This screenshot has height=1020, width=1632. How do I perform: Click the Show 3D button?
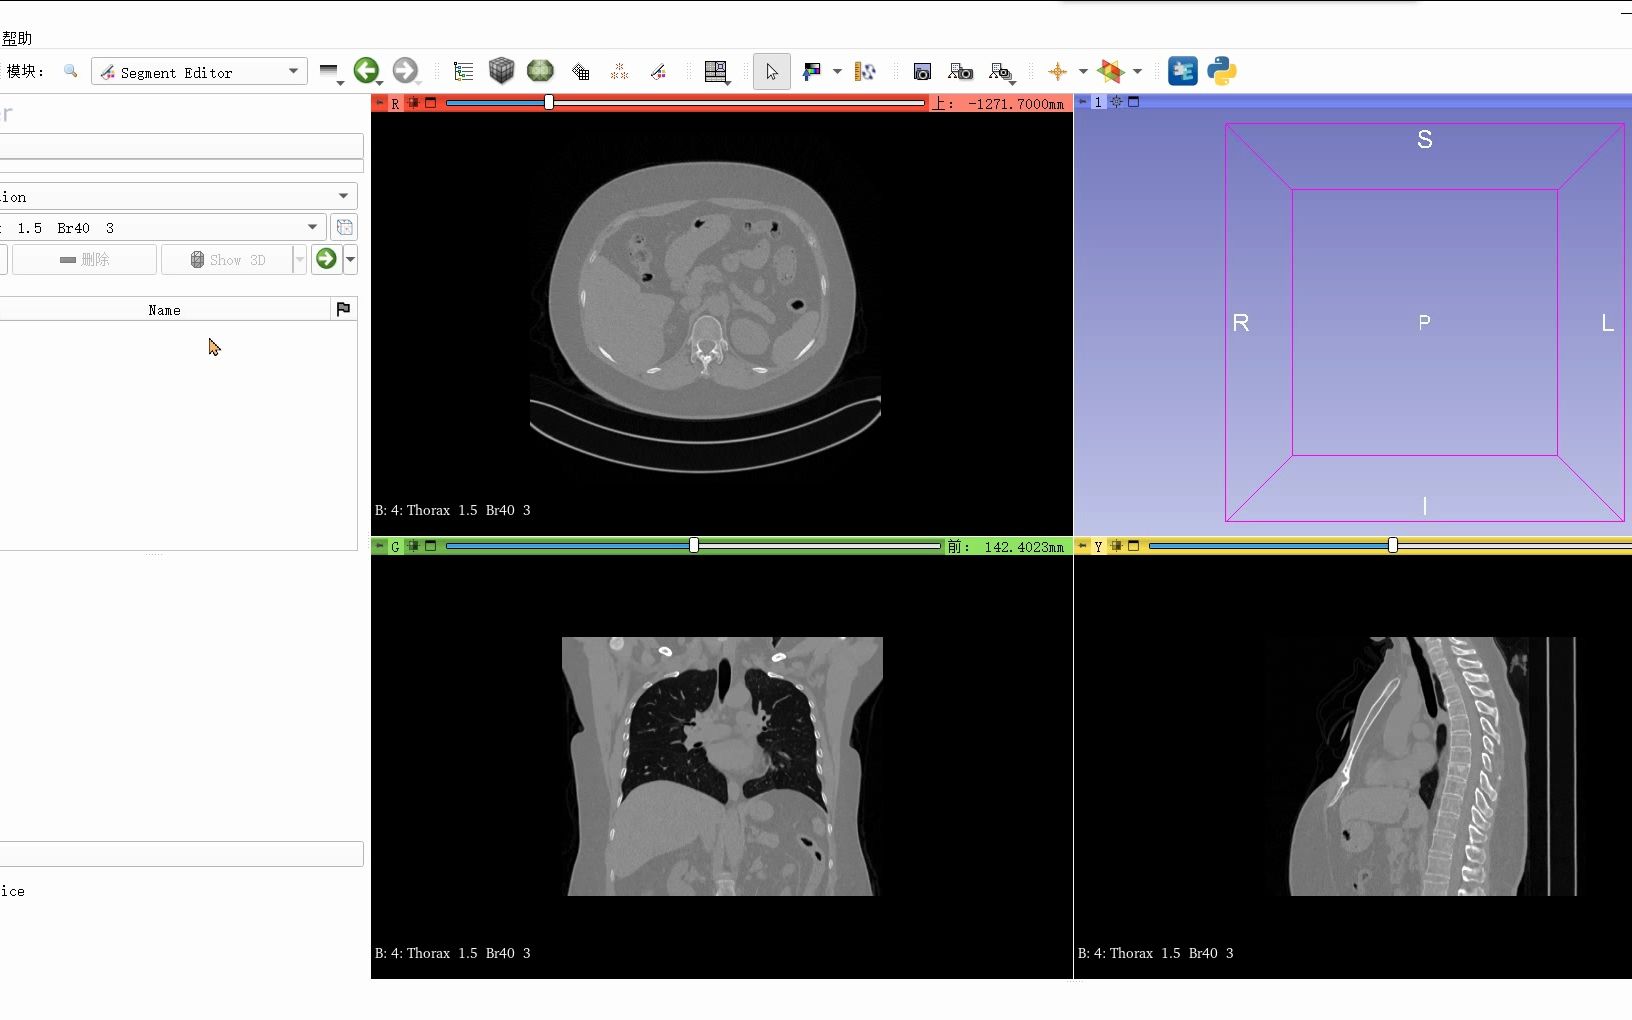click(x=228, y=259)
